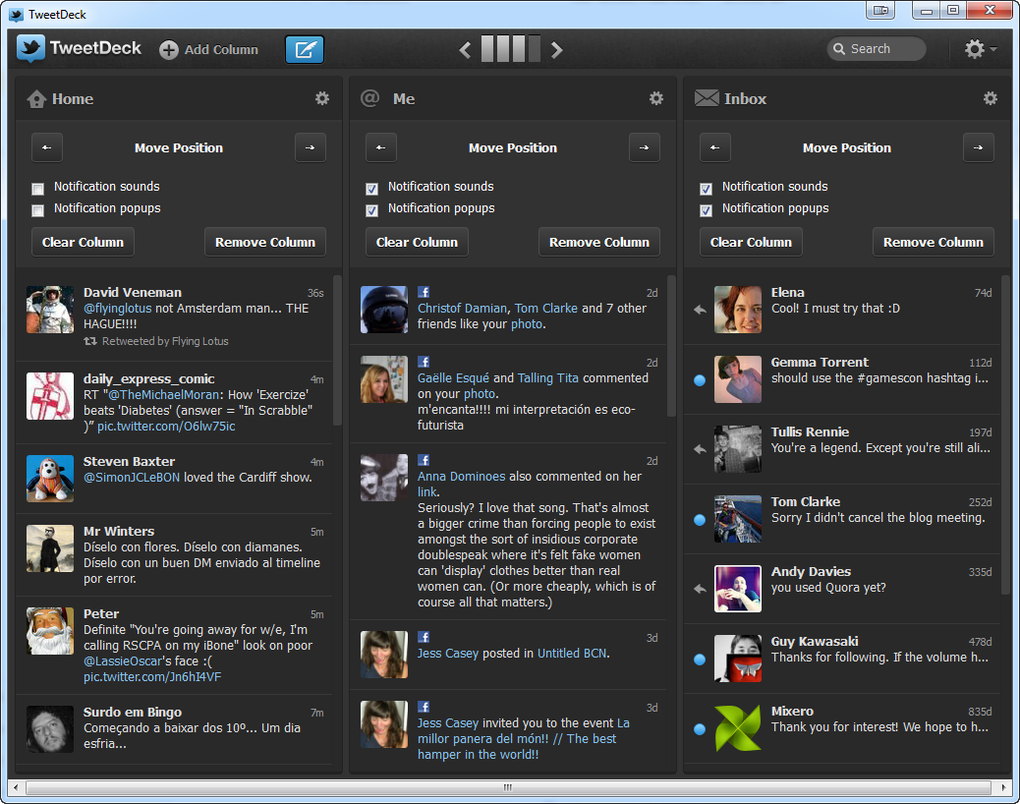Click the TweetDeck bird logo

tap(31, 49)
